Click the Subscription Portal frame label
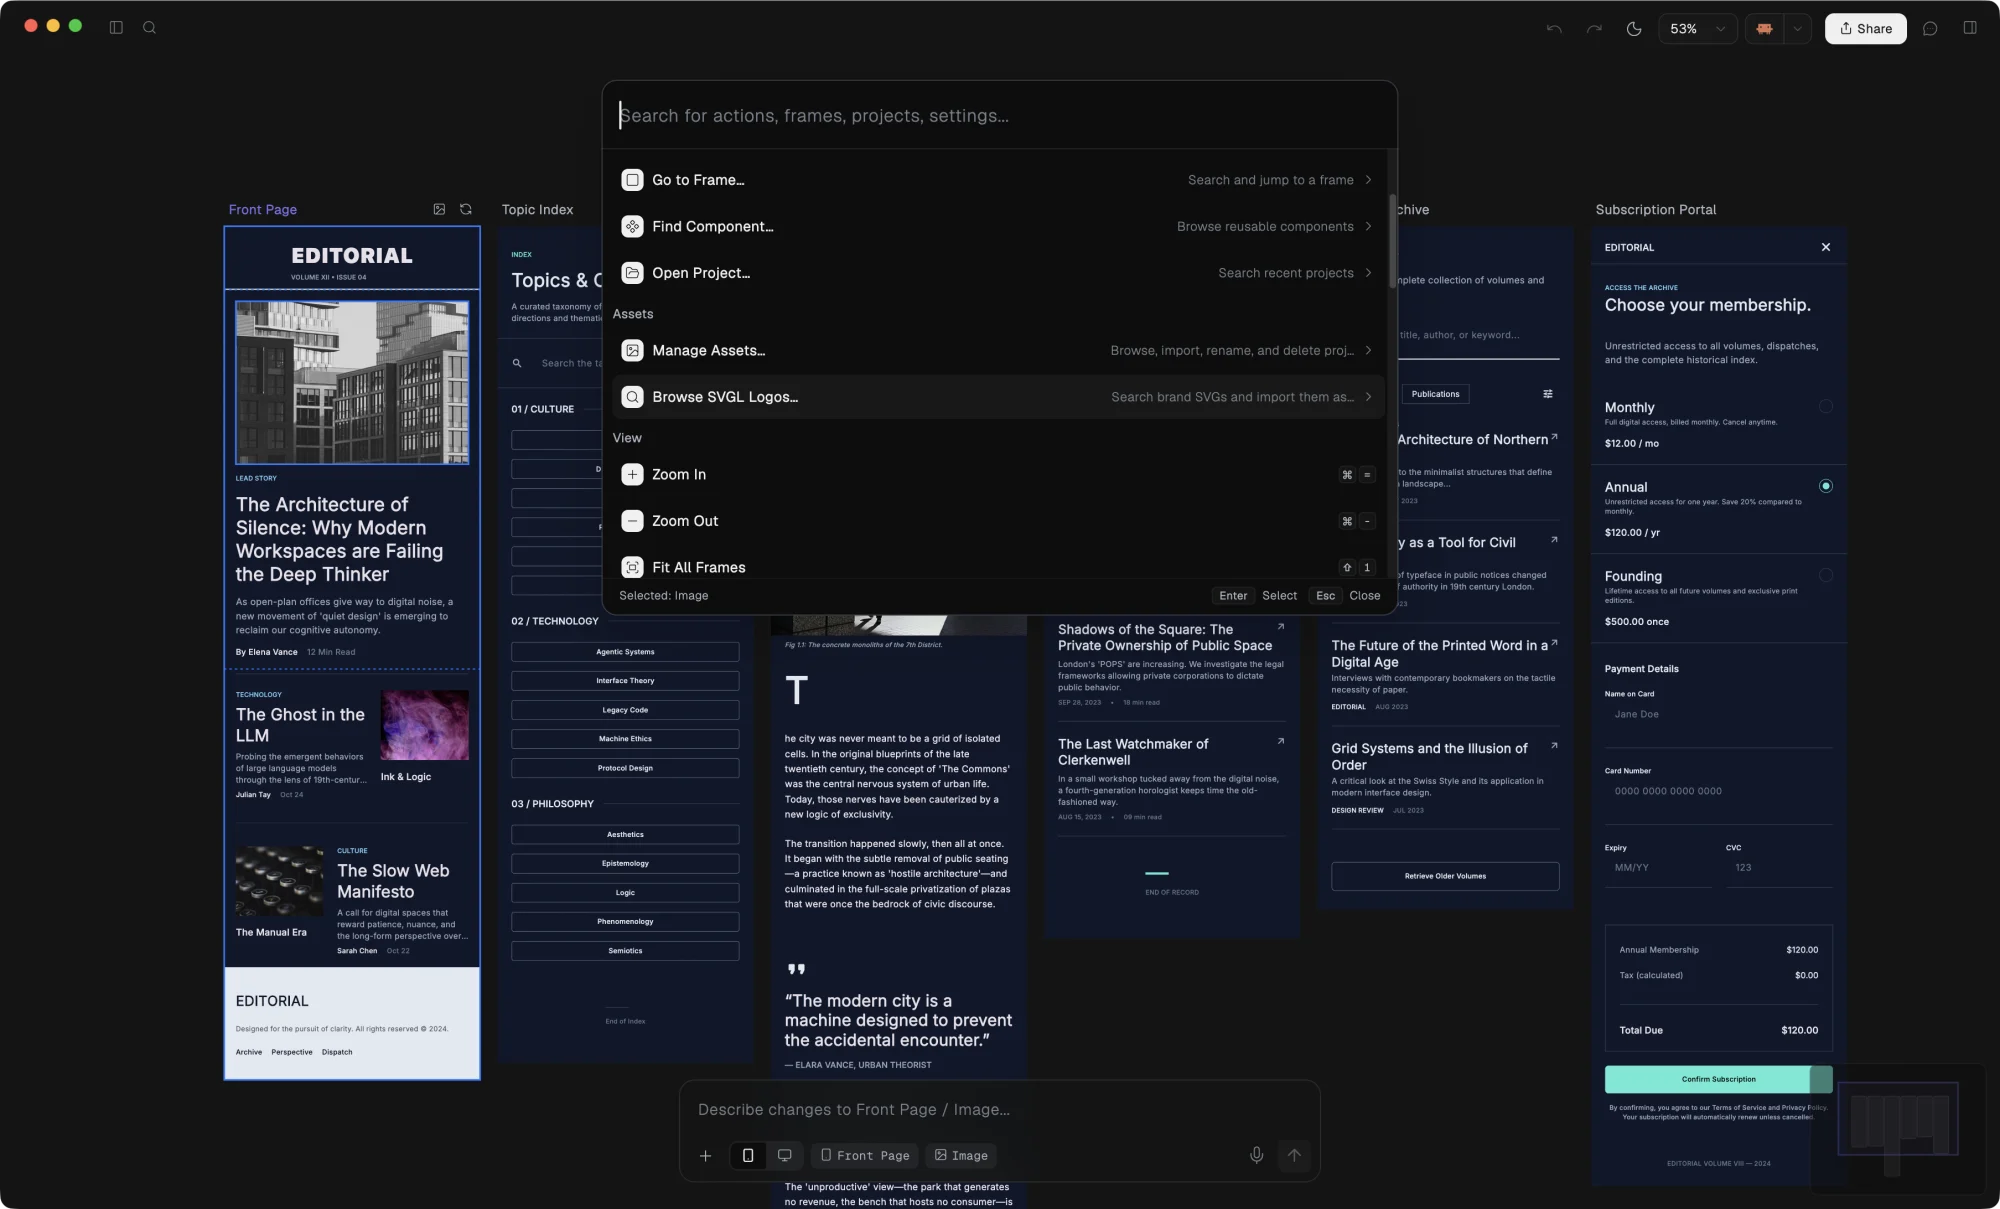This screenshot has width=2000, height=1209. 1655,210
